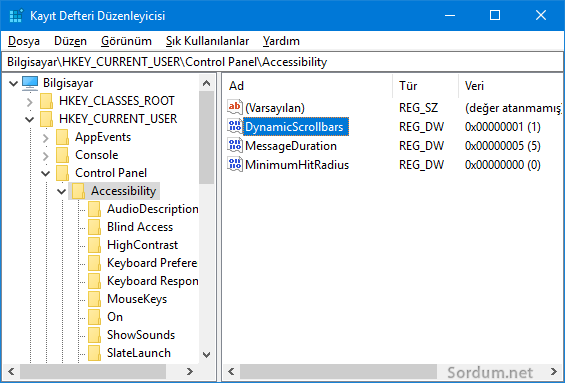Click the tree pane scroll up arrow
This screenshot has height=383, width=565.
click(206, 83)
